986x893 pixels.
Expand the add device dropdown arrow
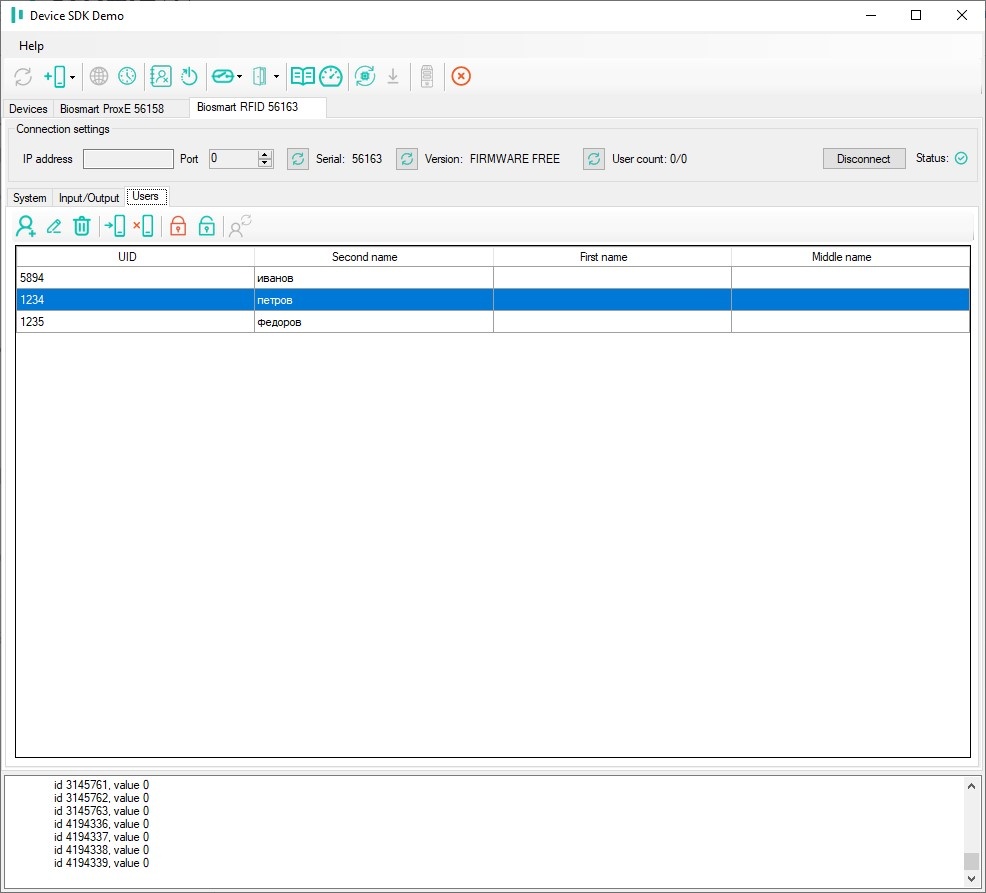(72, 77)
